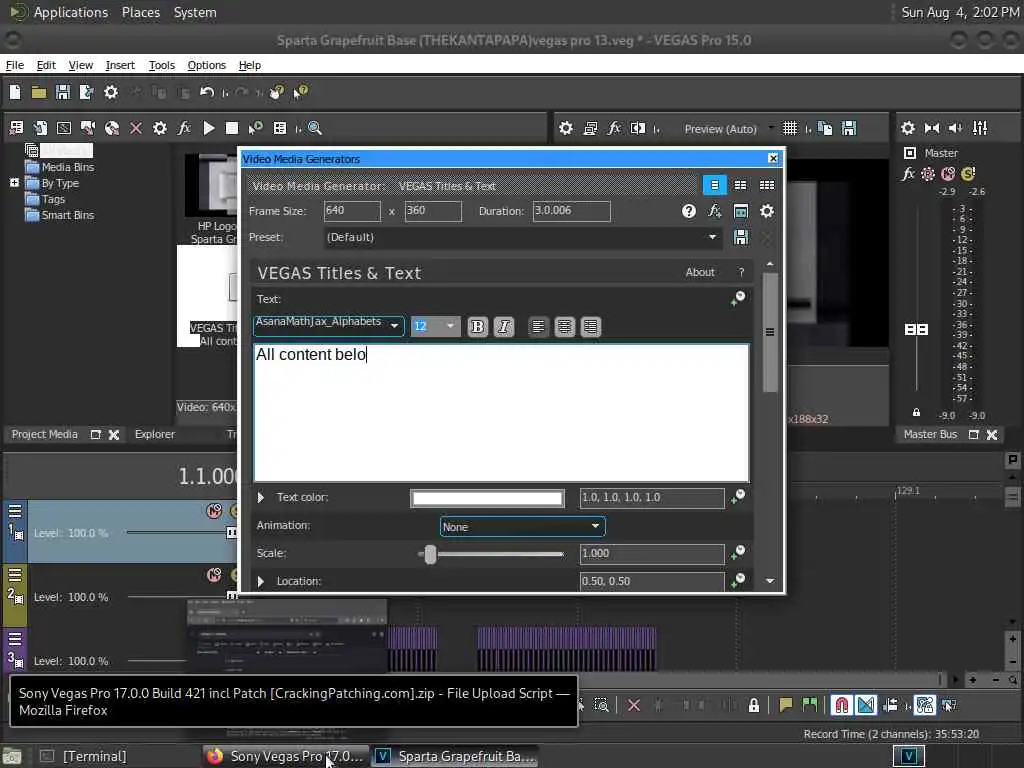Toggle bold text formatting

(x=477, y=327)
